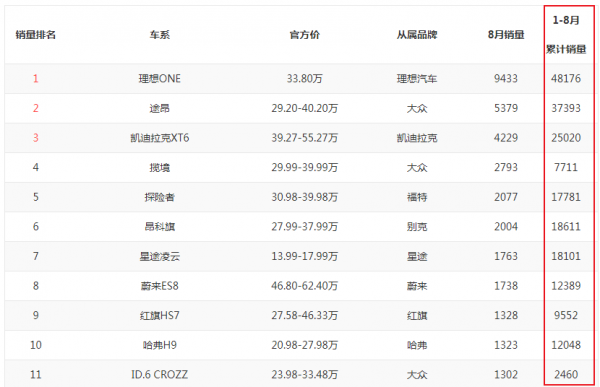Select the 星途凌云 car series cell
The width and height of the screenshot is (600, 387).
click(160, 256)
